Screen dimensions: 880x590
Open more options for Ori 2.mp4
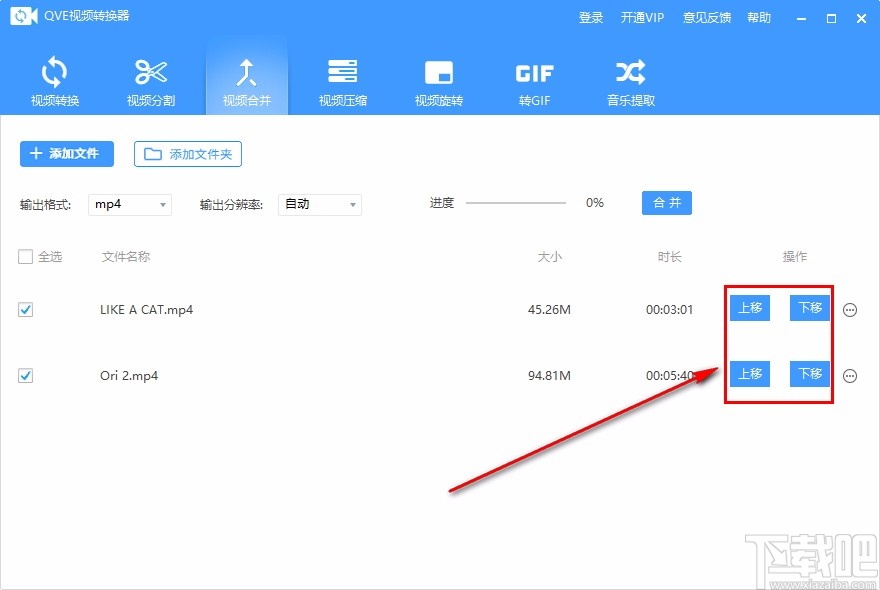849,375
